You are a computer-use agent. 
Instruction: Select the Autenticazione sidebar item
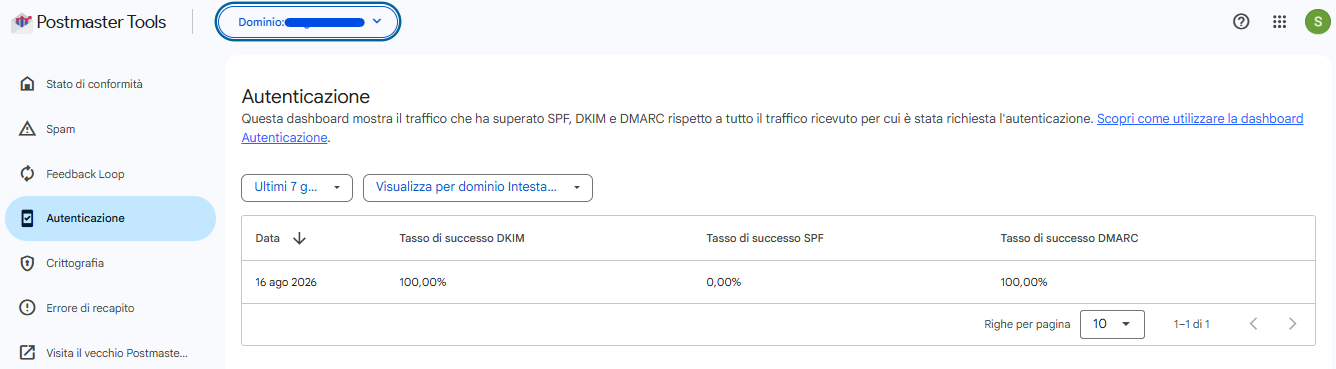[x=110, y=218]
